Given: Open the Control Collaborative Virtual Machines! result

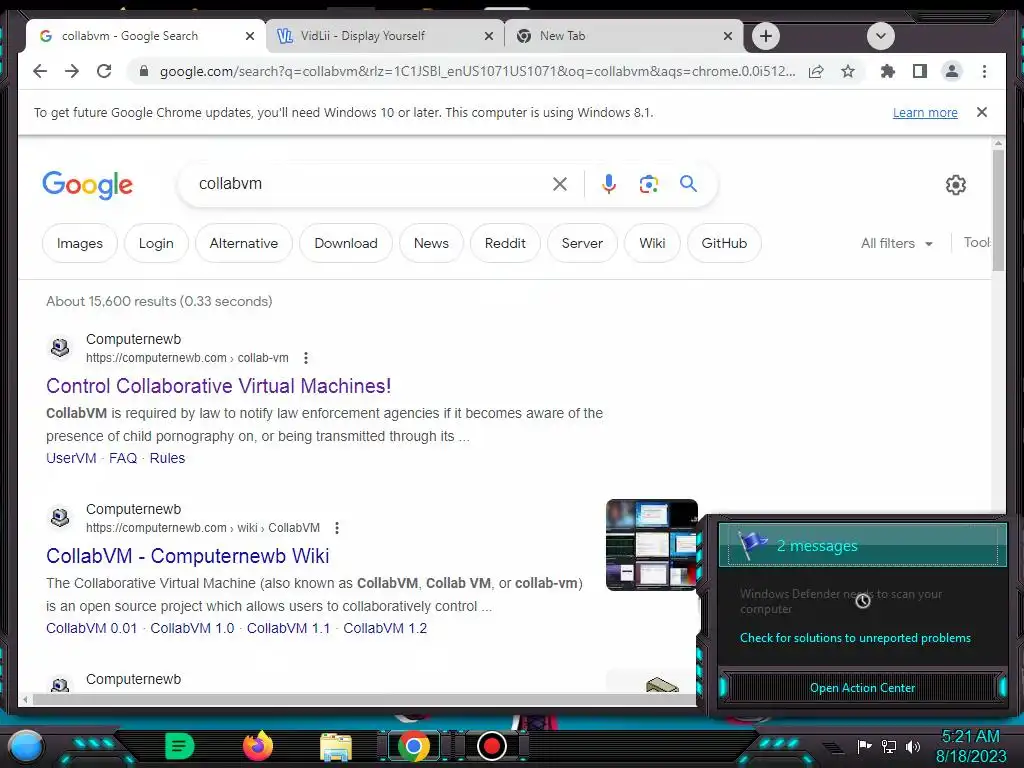Looking at the screenshot, I should (x=218, y=386).
